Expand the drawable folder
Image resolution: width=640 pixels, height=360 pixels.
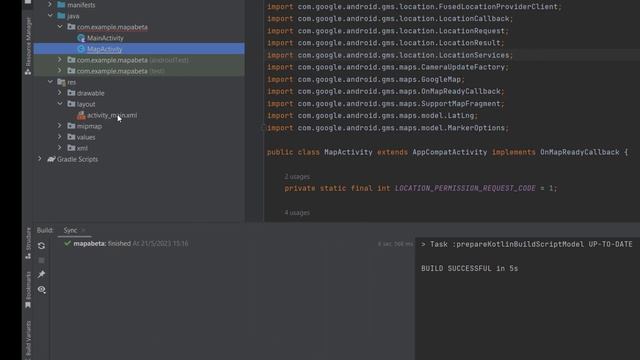pos(60,93)
